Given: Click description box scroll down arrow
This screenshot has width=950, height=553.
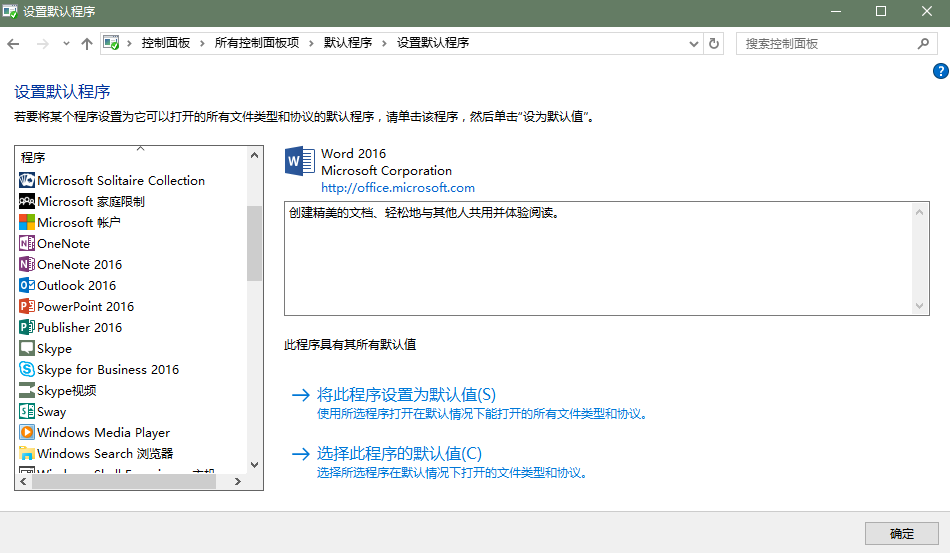Looking at the screenshot, I should [919, 306].
